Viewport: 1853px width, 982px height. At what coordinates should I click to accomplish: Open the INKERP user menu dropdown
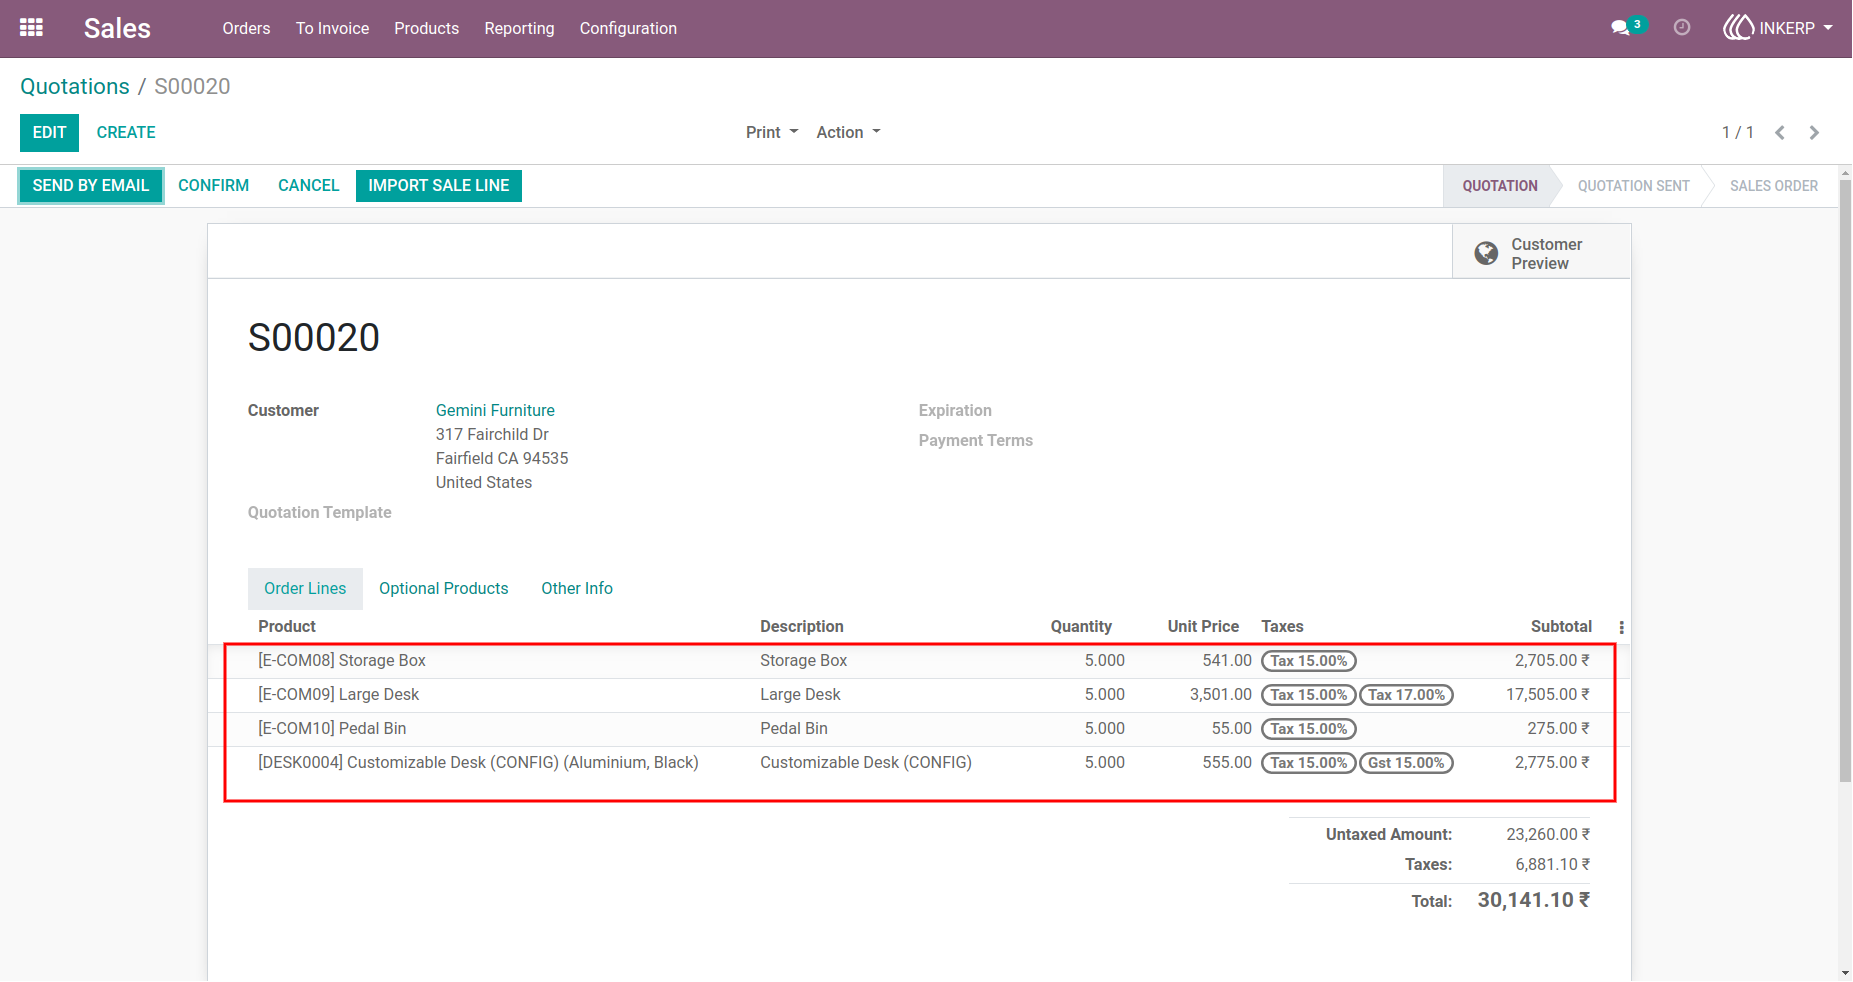[x=1778, y=28]
